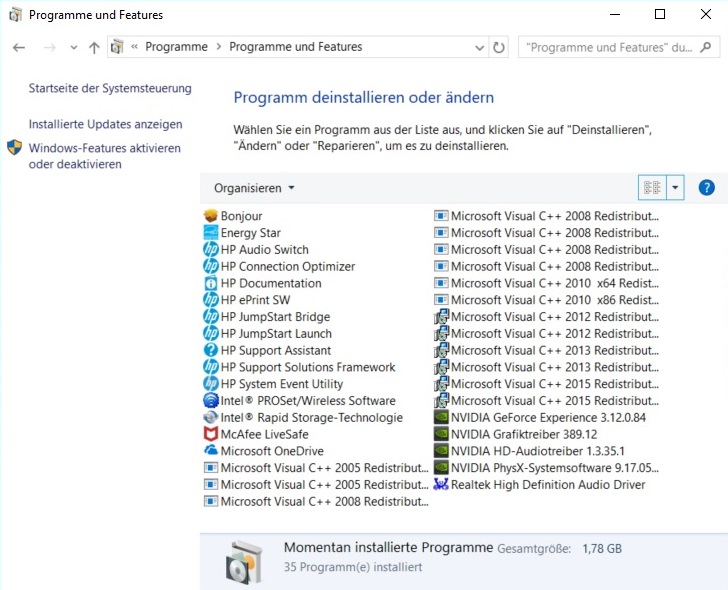728x590 pixels.
Task: Select Microsoft Visual C++ 2010 x86 entry
Action: pos(546,300)
